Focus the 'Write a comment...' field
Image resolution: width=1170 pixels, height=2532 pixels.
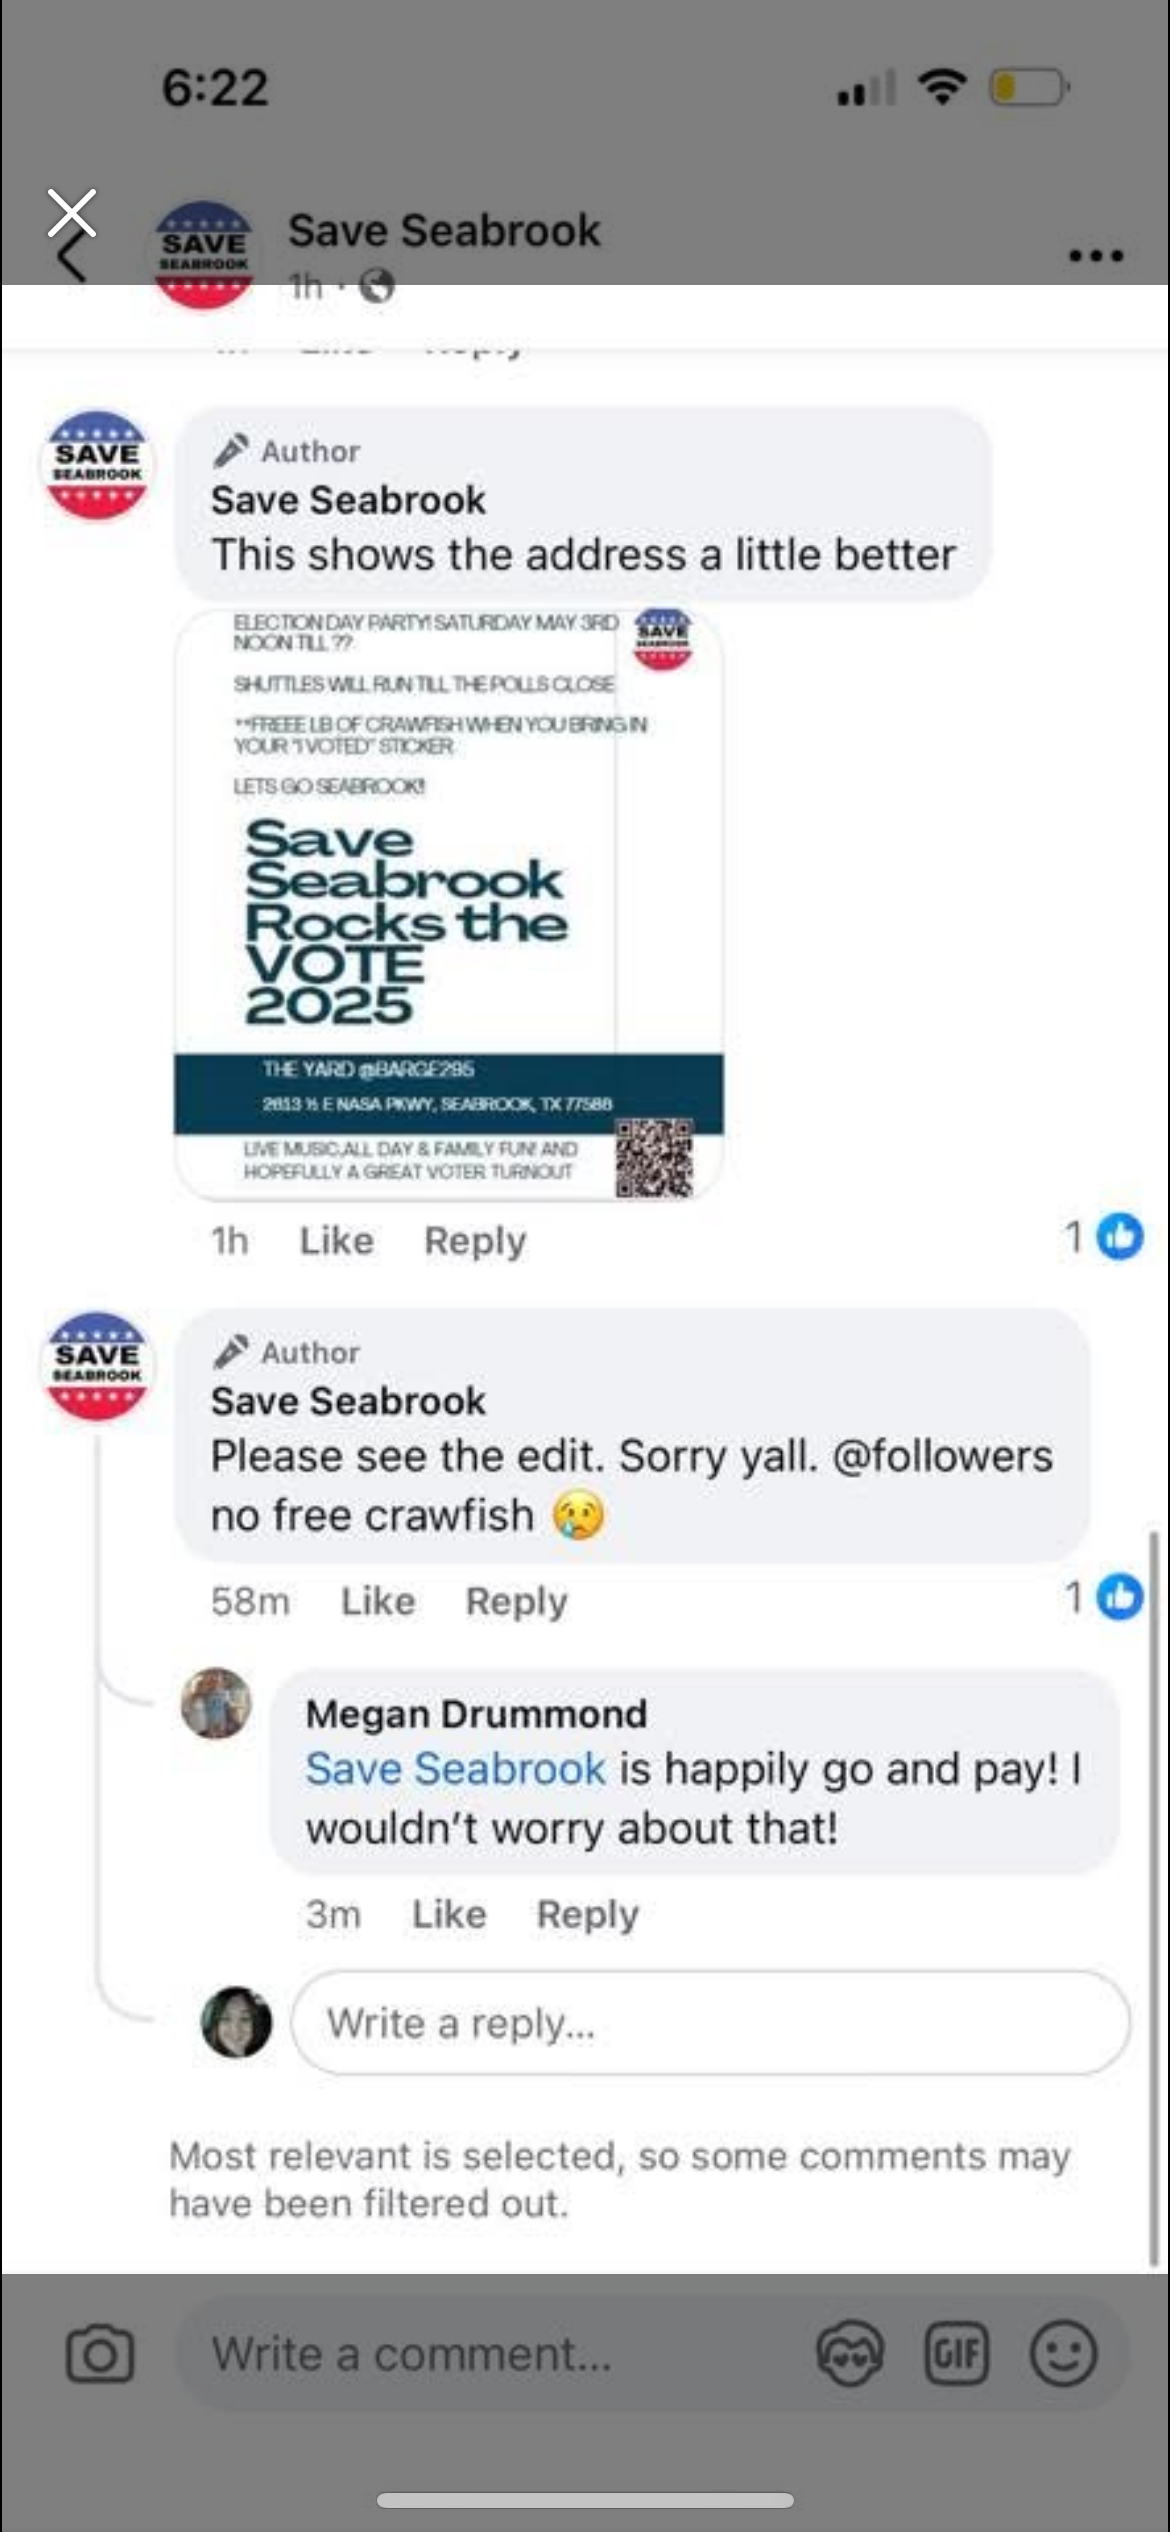coord(492,2354)
